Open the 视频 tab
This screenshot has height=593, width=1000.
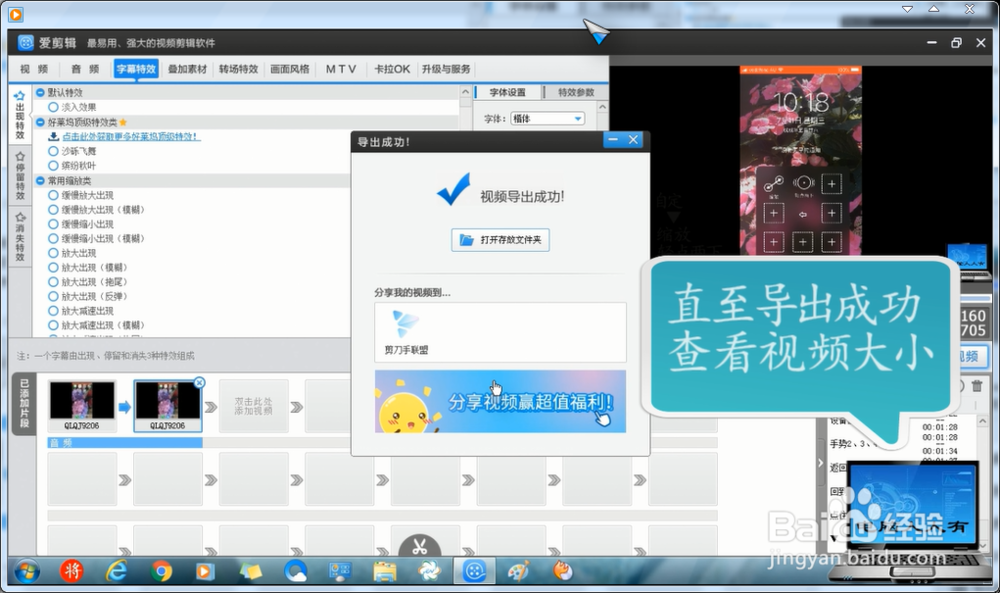[34, 69]
